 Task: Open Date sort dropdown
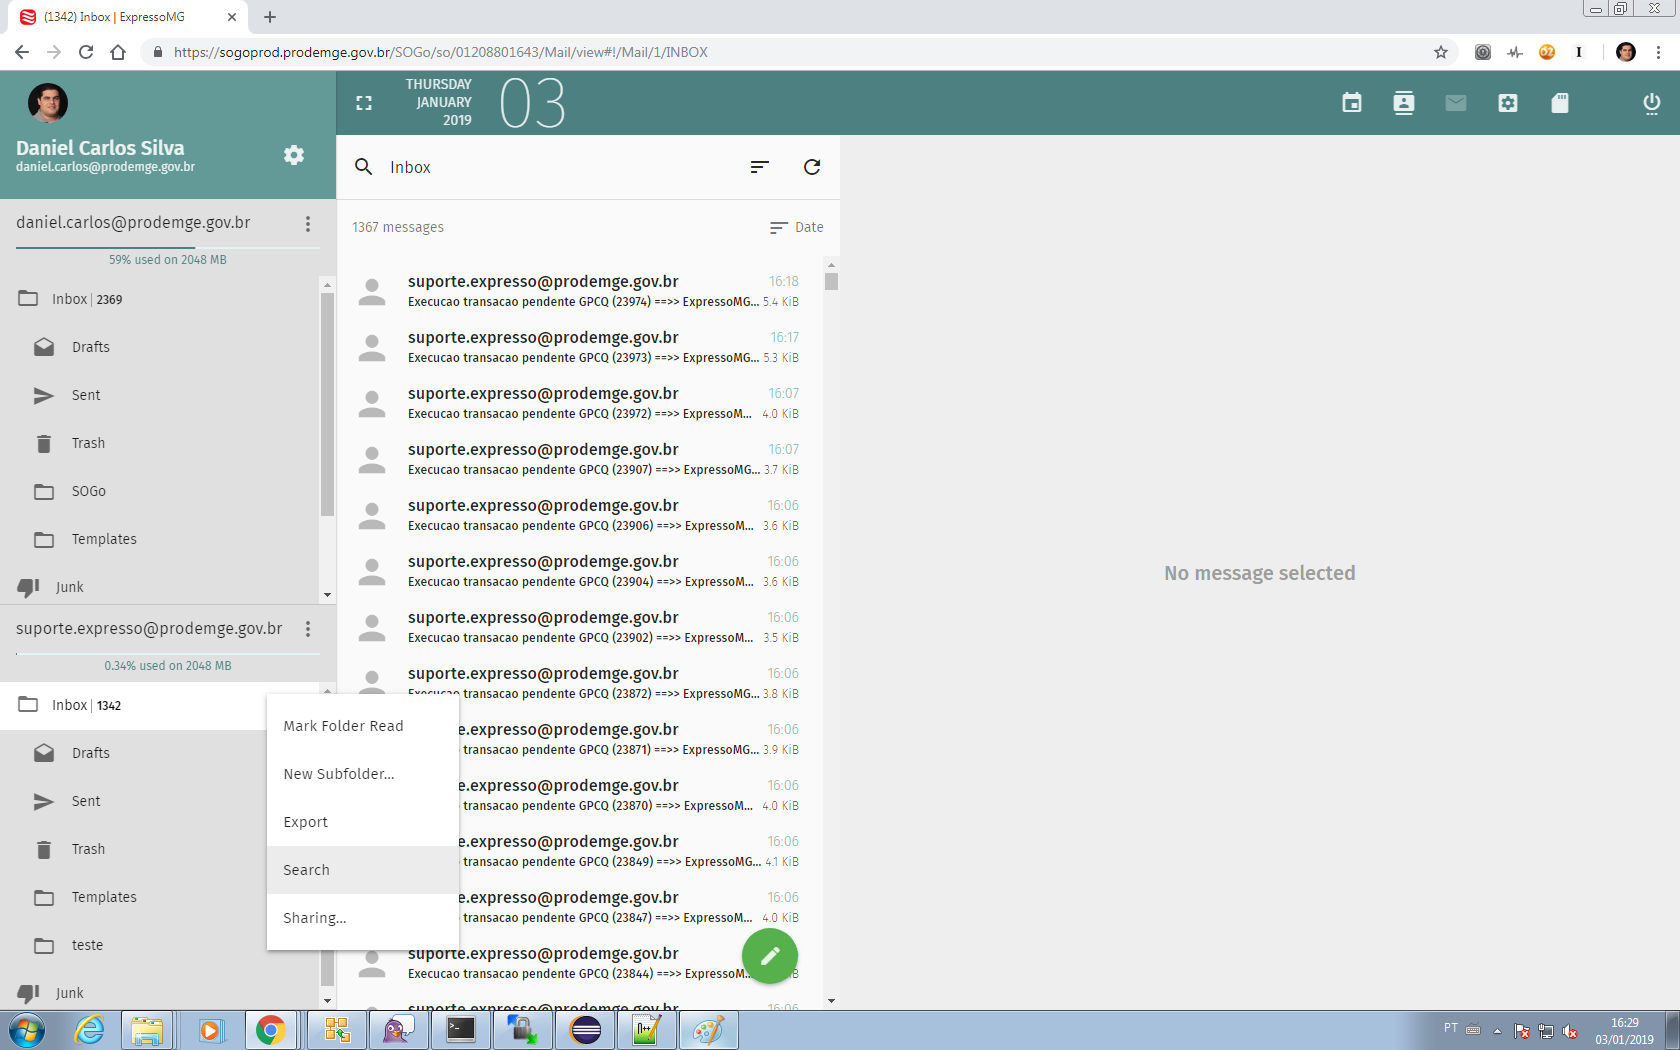[x=797, y=228]
